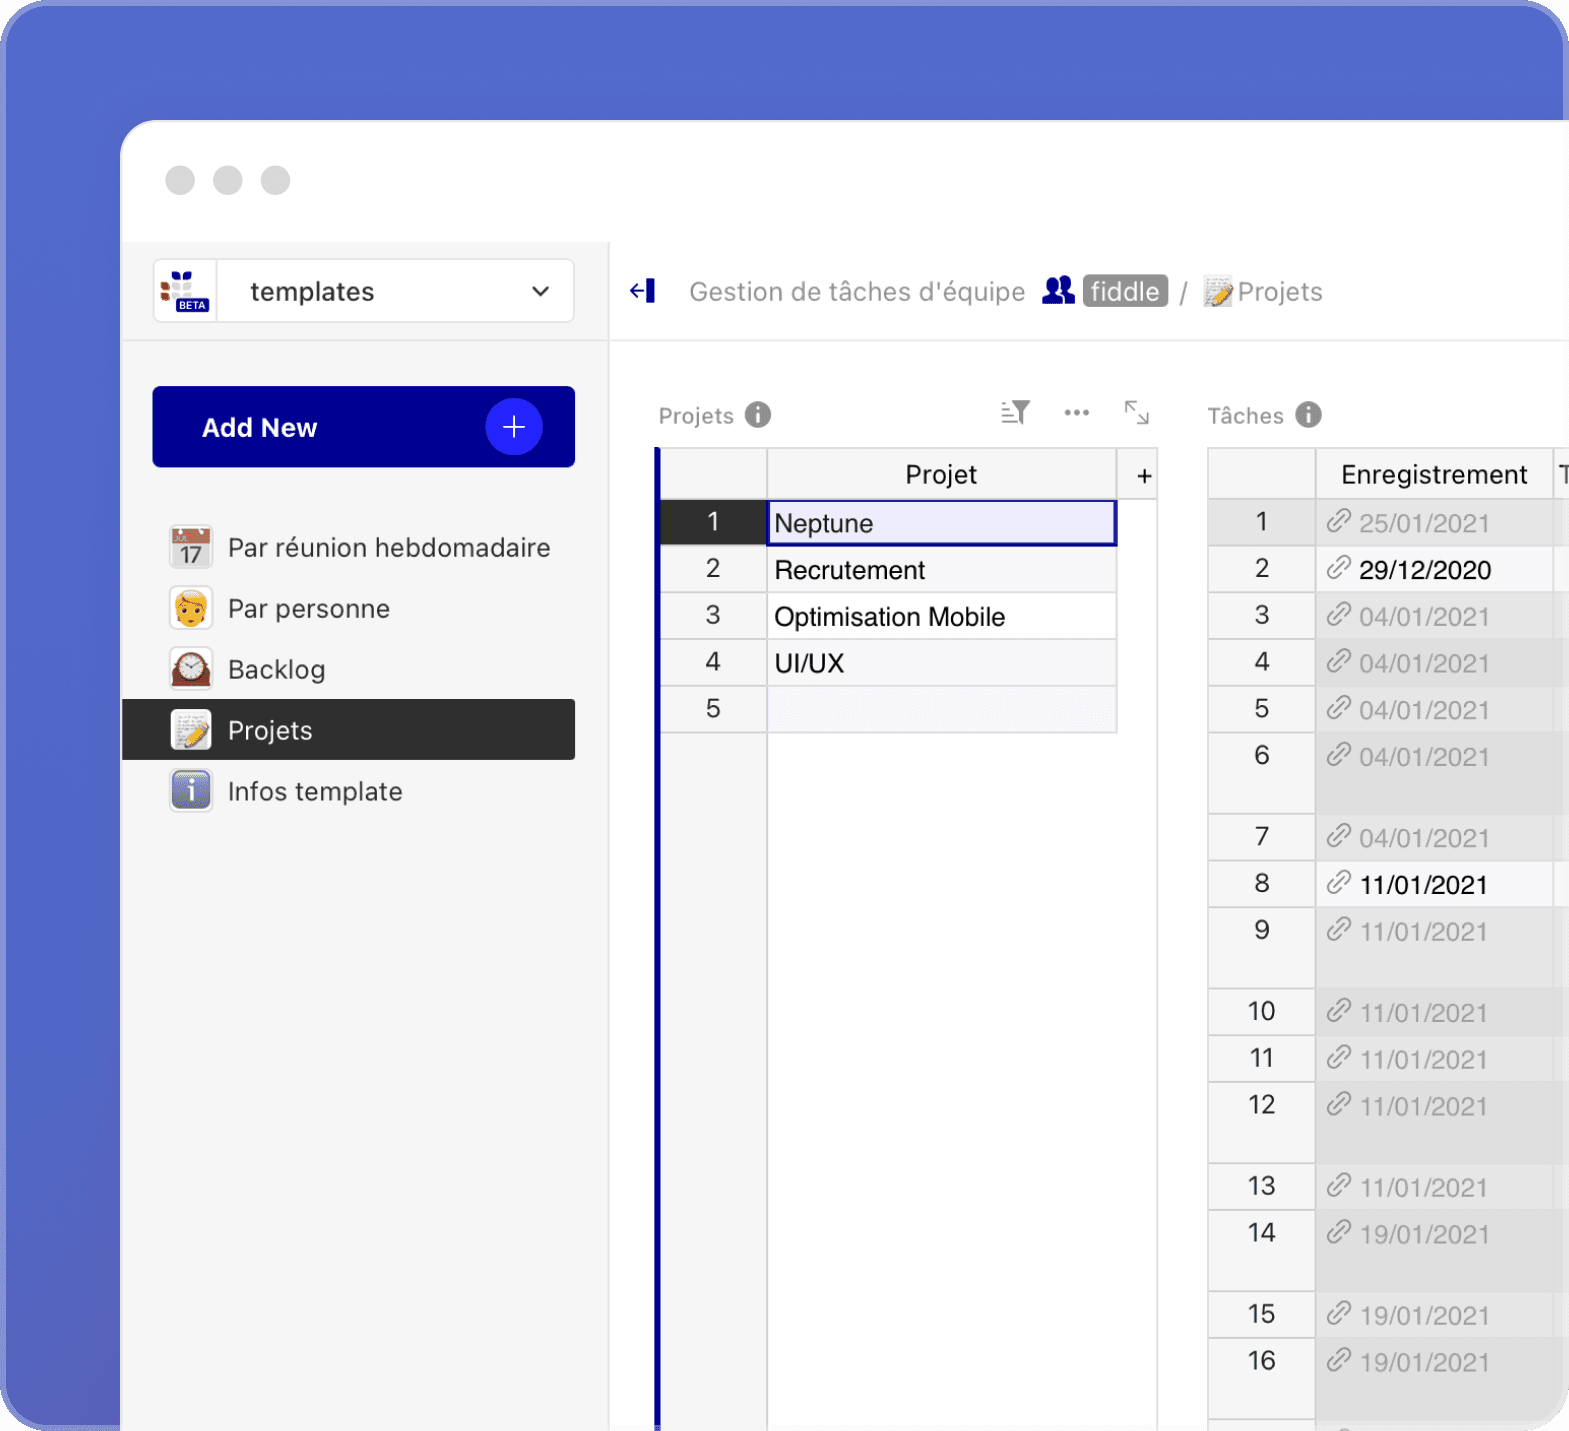Image resolution: width=1569 pixels, height=1431 pixels.
Task: Open the Projets section three-dot menu
Action: (x=1076, y=413)
